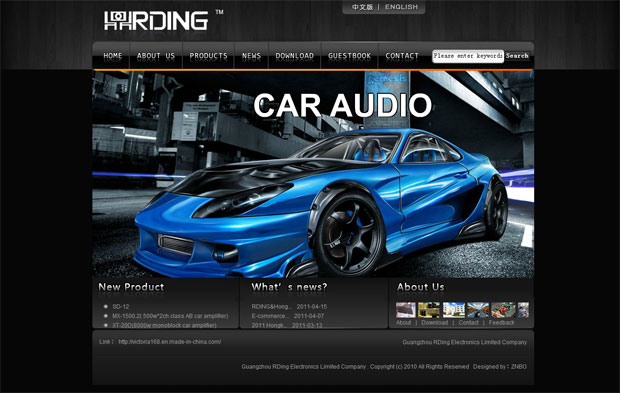The image size is (620, 393).
Task: Open the GUESTBOOK menu item
Action: 350,56
